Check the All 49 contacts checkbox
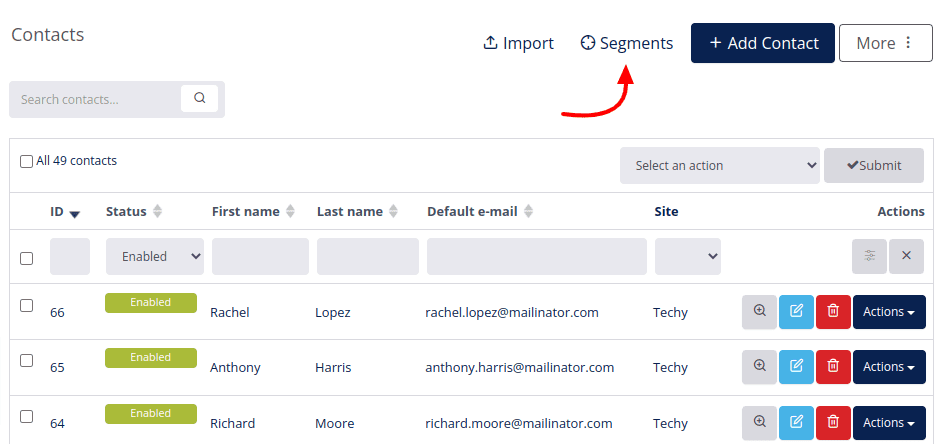 (27, 161)
